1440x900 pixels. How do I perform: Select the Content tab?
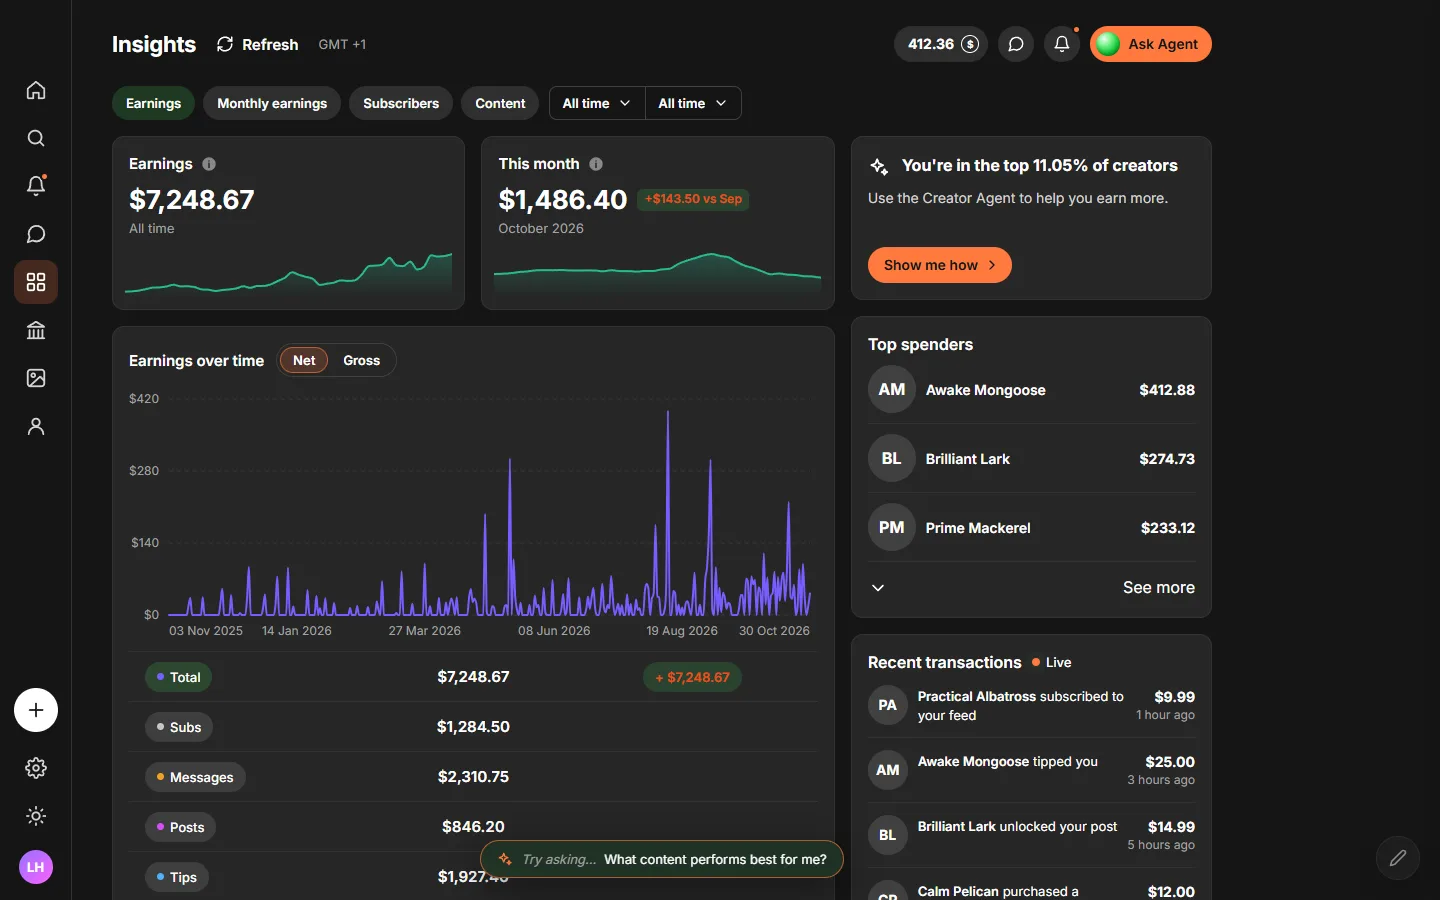[500, 103]
